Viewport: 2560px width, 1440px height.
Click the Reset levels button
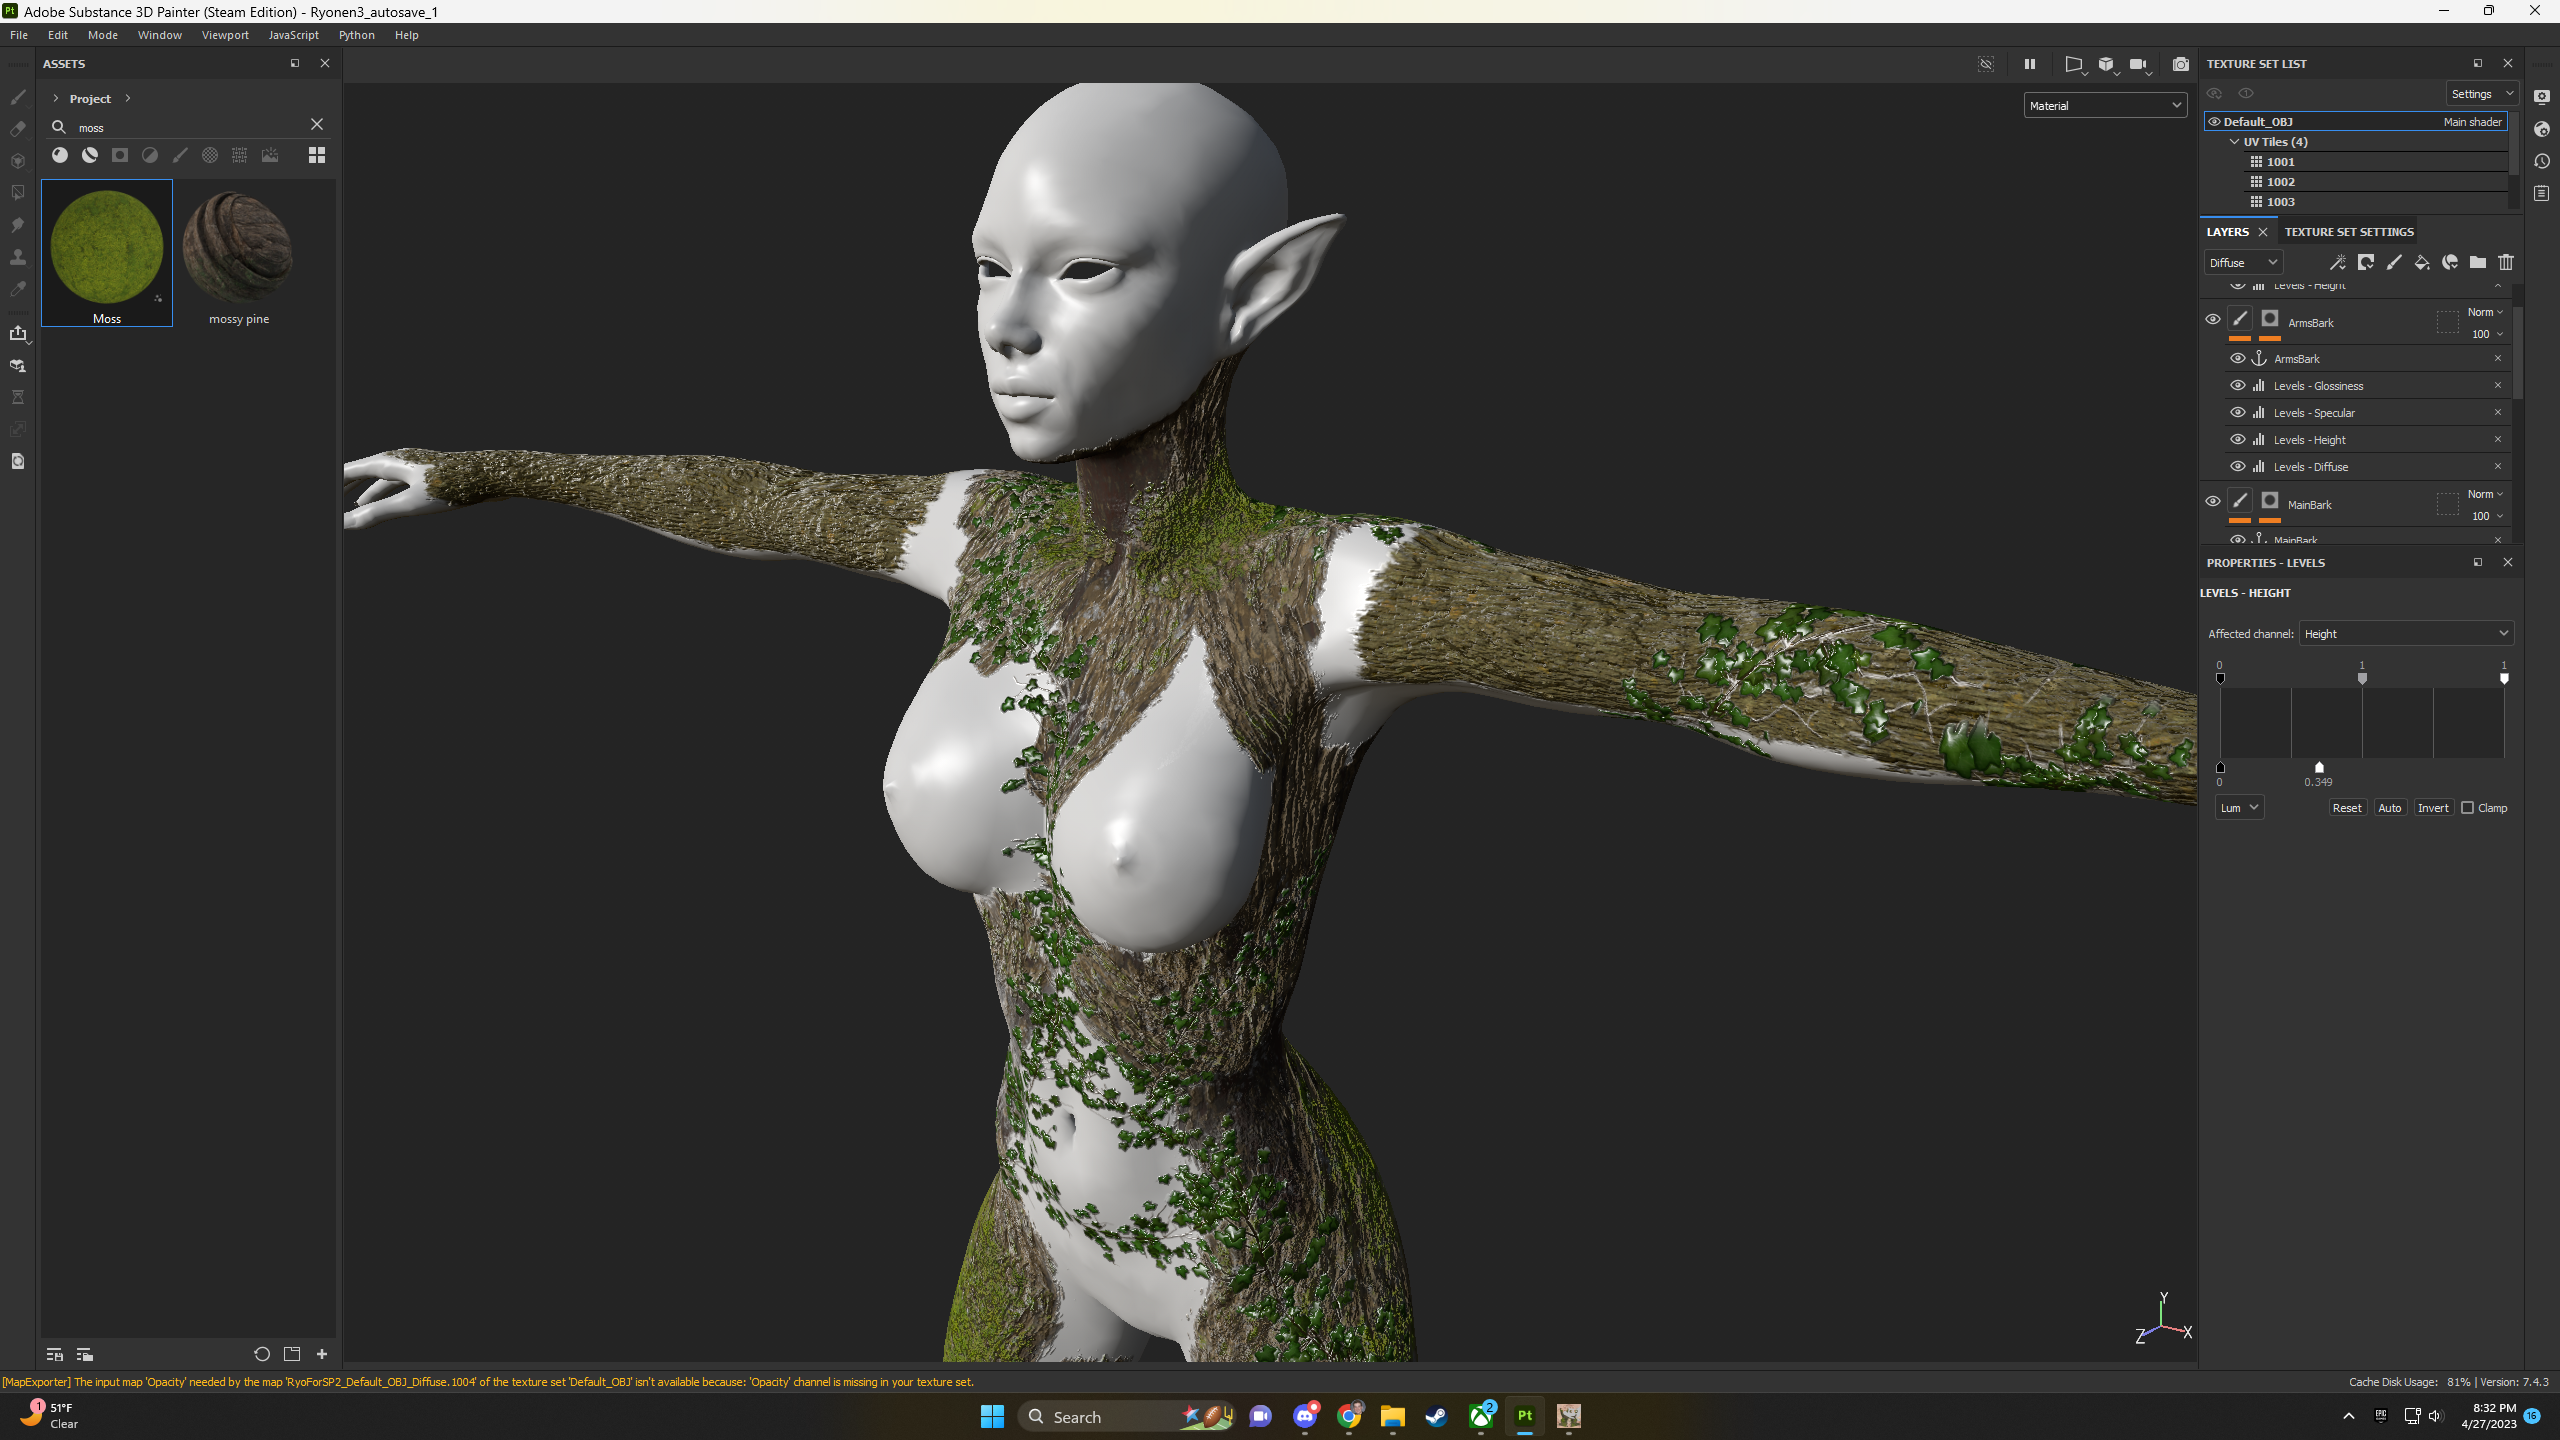point(2347,808)
